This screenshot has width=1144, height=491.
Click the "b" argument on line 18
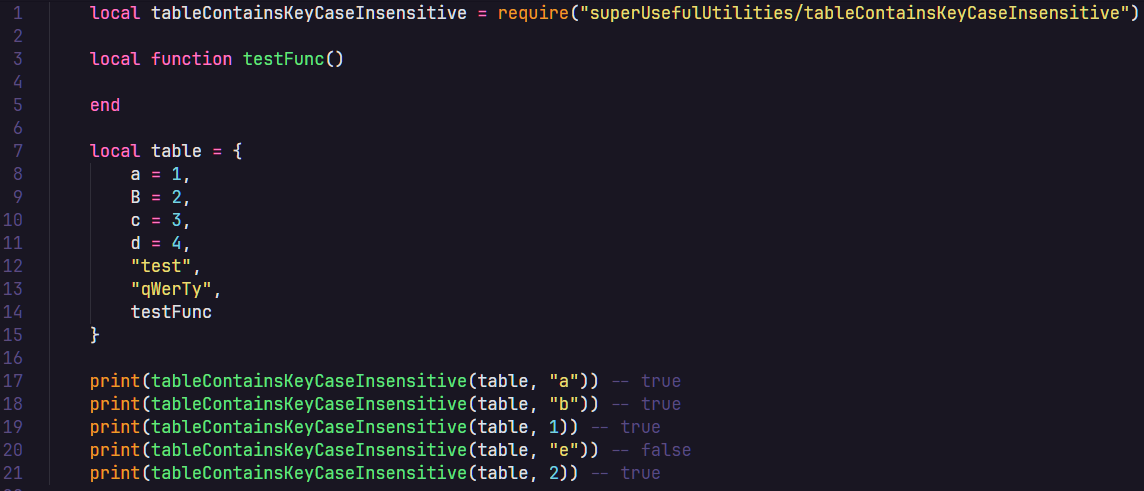pyautogui.click(x=564, y=404)
